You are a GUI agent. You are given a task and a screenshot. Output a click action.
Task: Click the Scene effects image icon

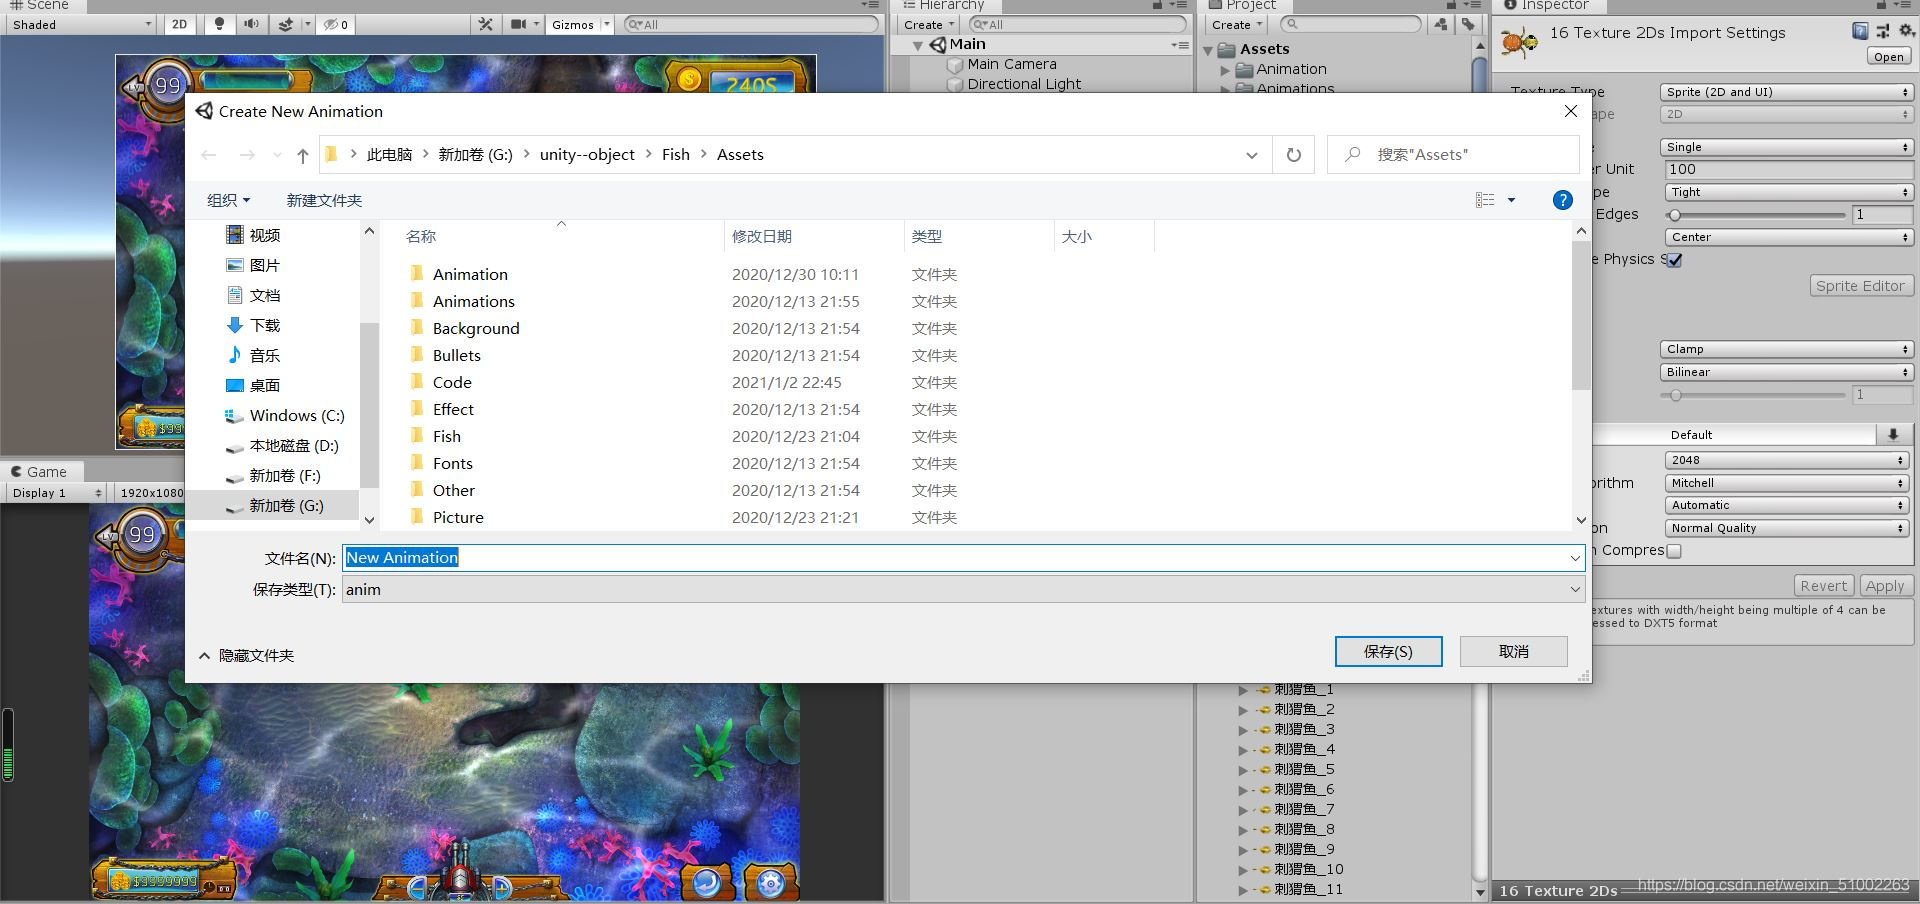[x=286, y=24]
